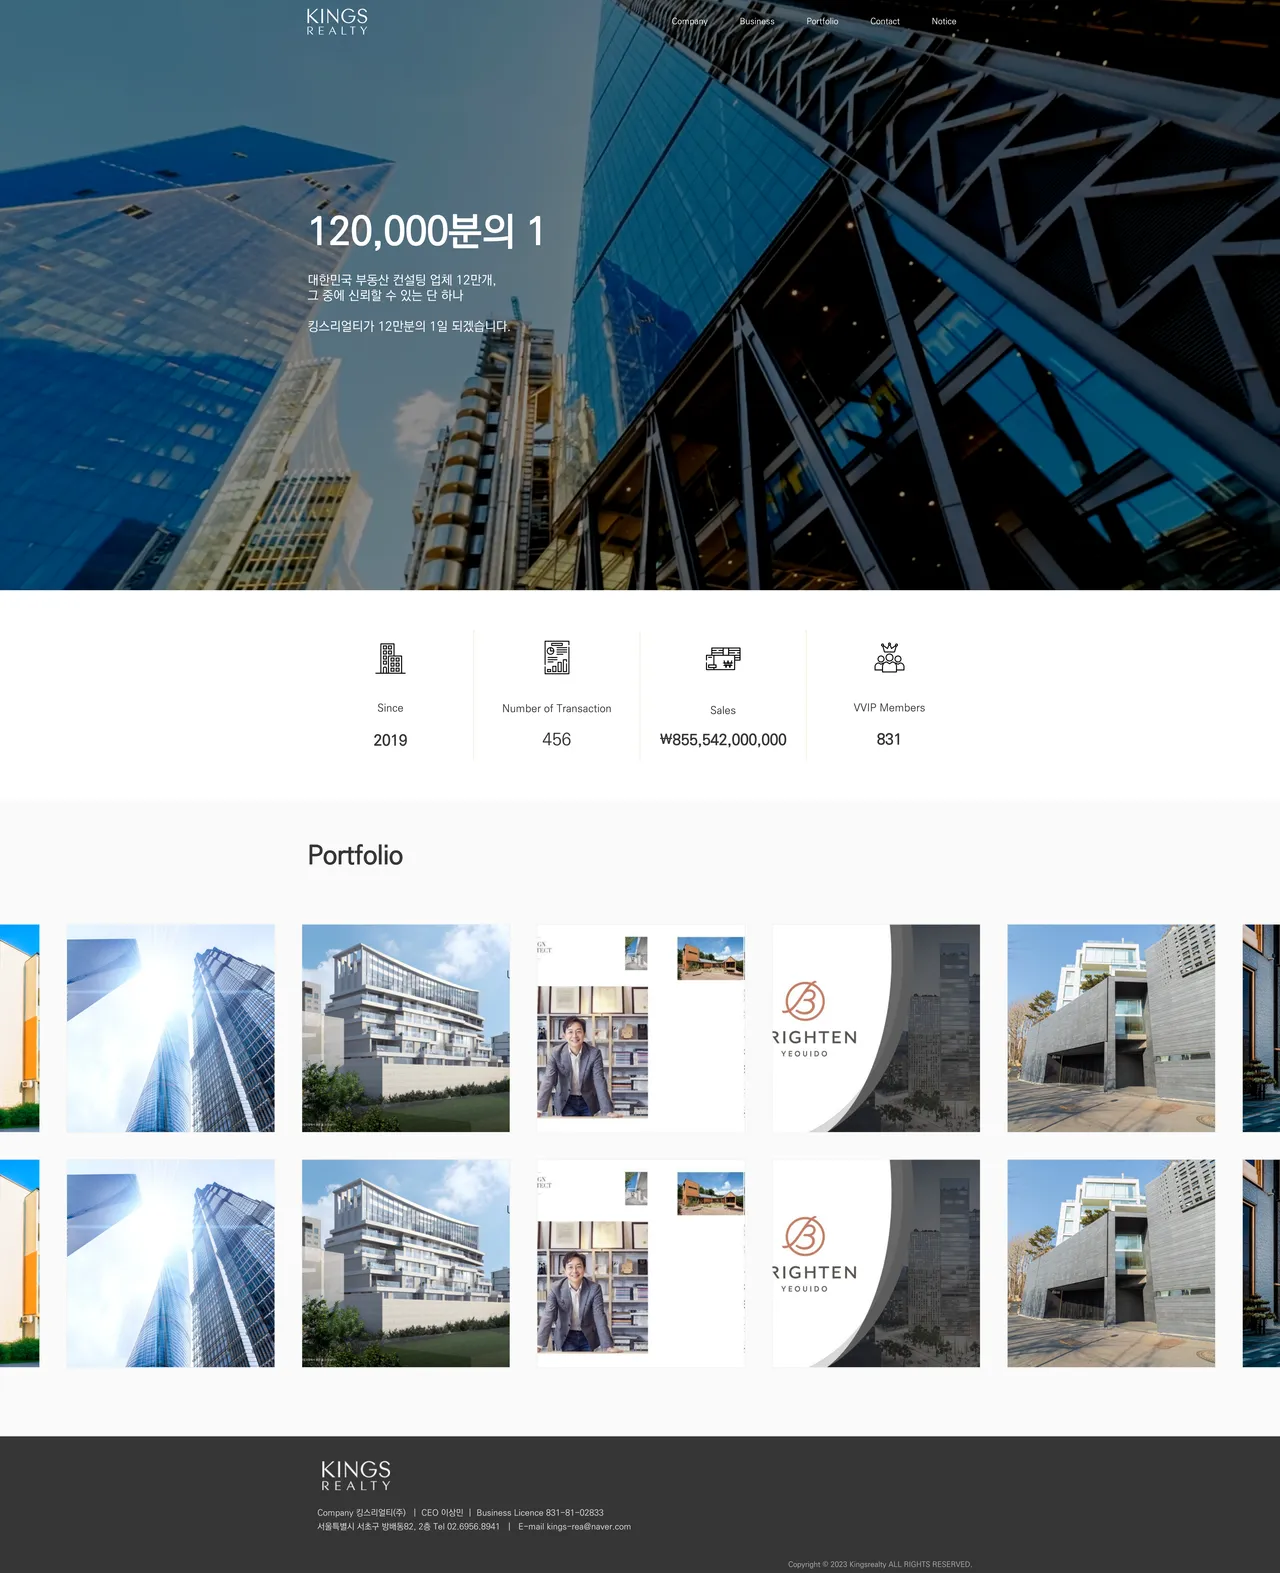Click the 'Business Licence 831-81-02833' footer text

click(x=540, y=1513)
